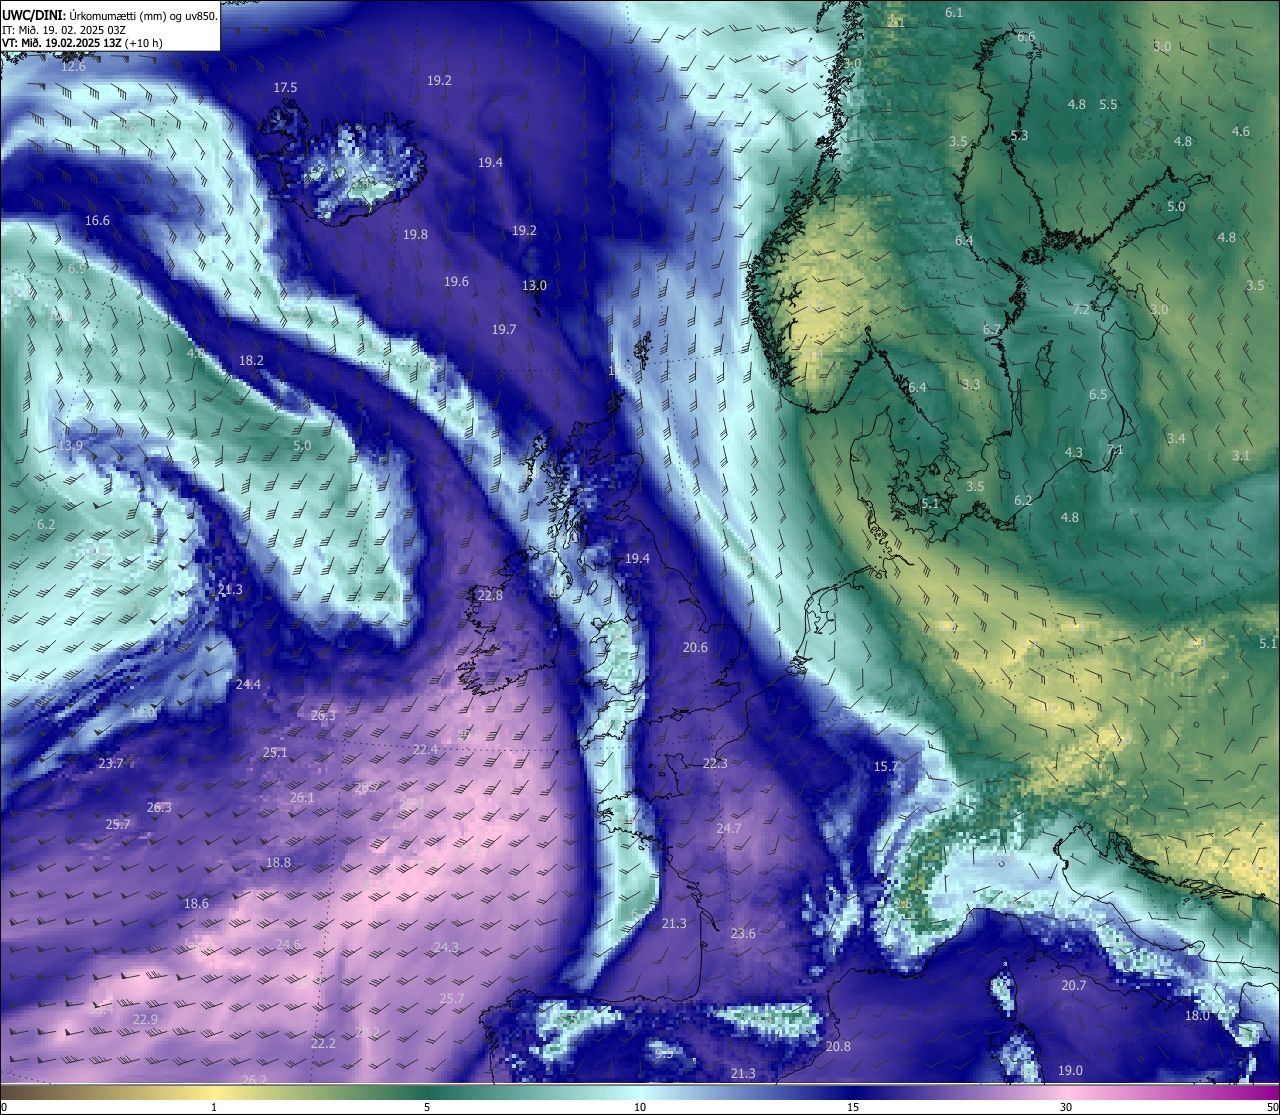
Task: Click the 24.4 value on the map
Action: click(x=248, y=685)
